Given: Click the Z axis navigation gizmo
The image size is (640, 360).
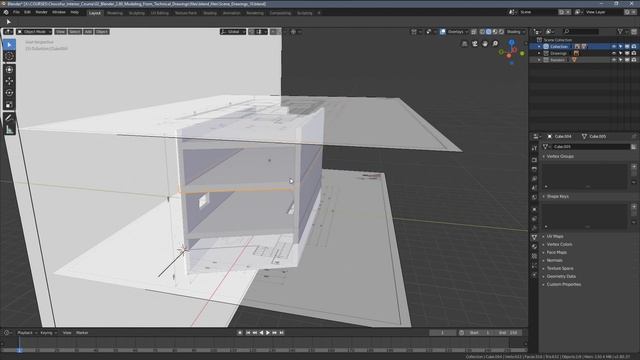Looking at the screenshot, I should (x=511, y=42).
